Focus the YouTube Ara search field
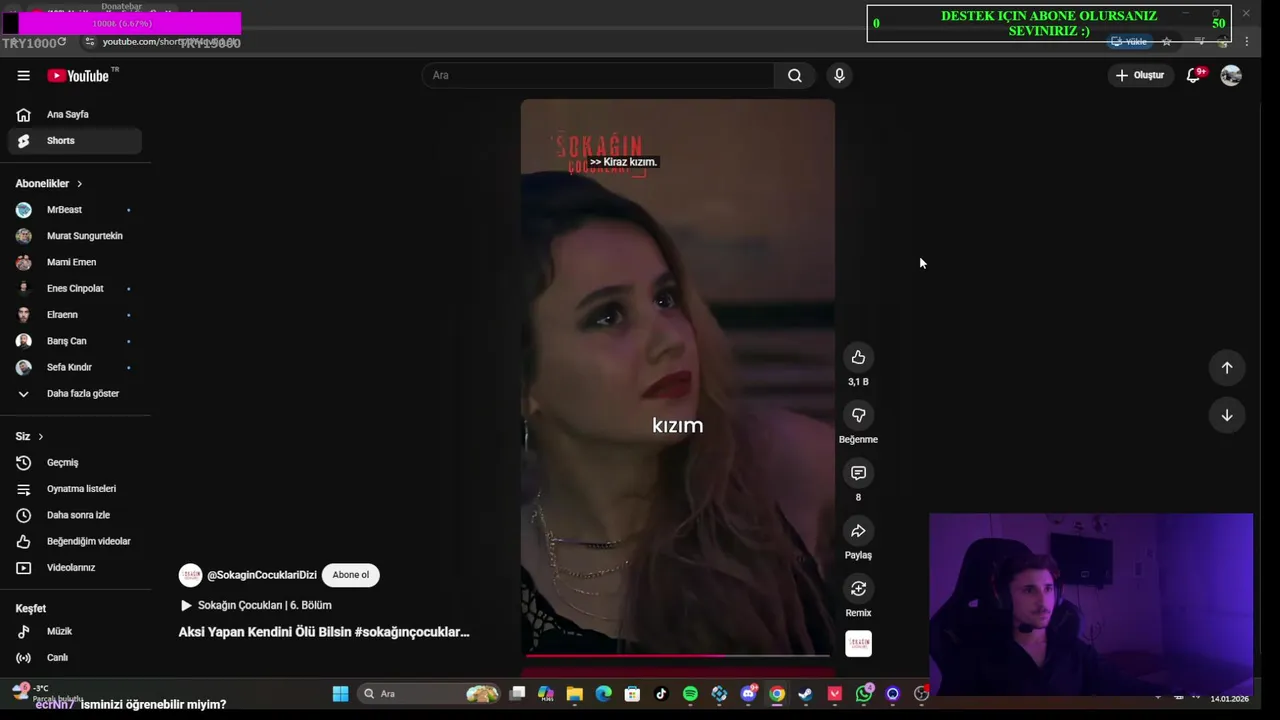Image resolution: width=1280 pixels, height=720 pixels. click(x=598, y=75)
